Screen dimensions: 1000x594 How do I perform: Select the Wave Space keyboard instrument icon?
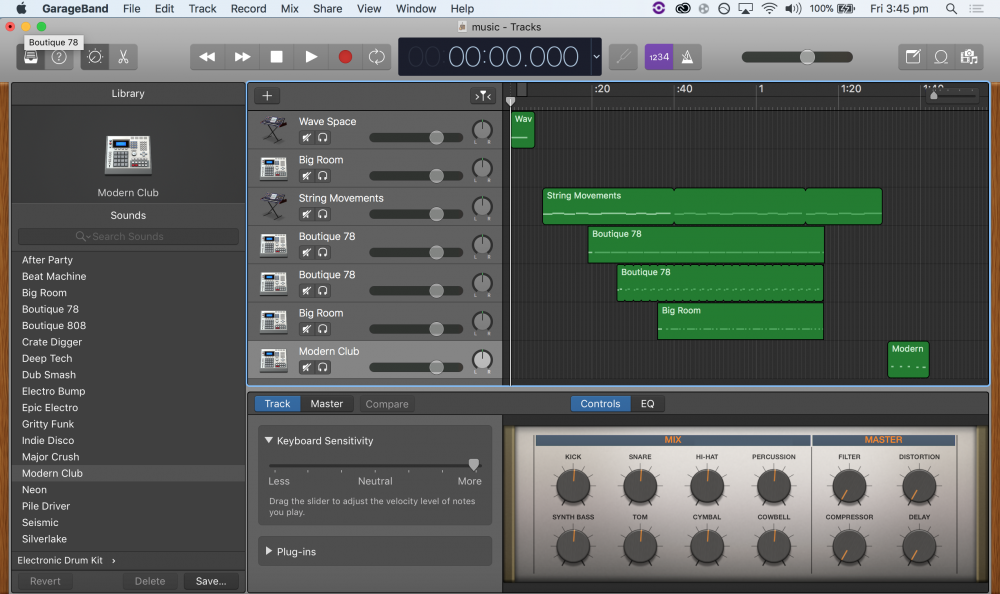(x=274, y=130)
